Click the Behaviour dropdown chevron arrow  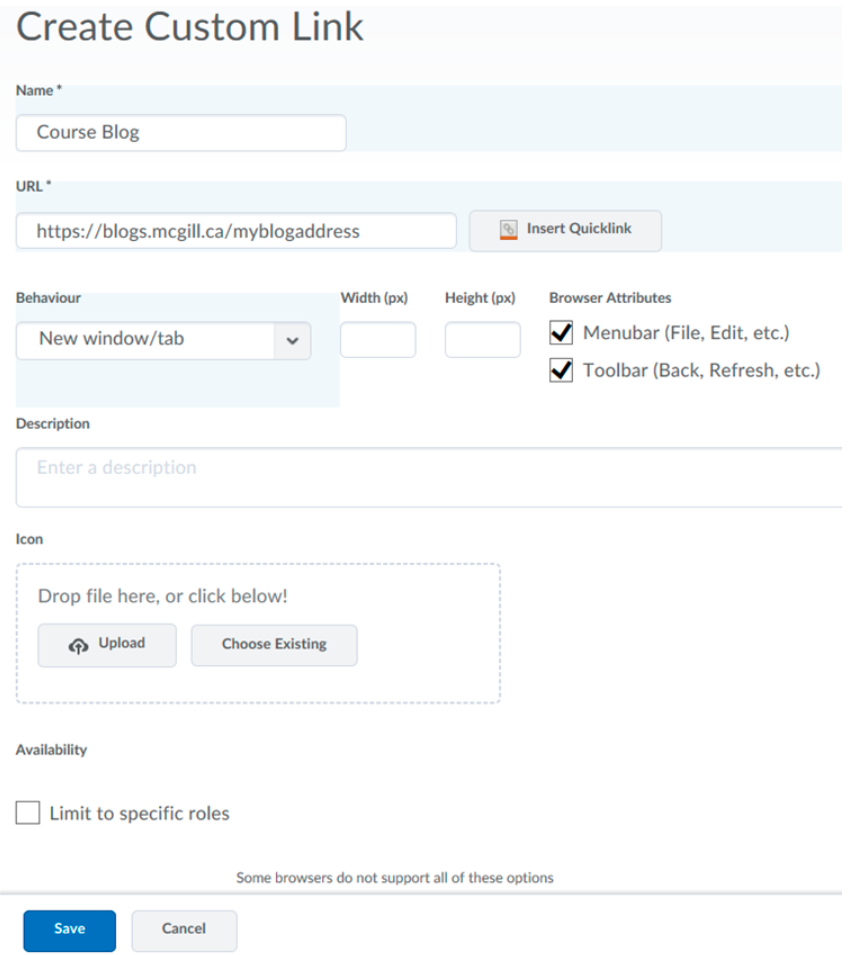pos(292,340)
